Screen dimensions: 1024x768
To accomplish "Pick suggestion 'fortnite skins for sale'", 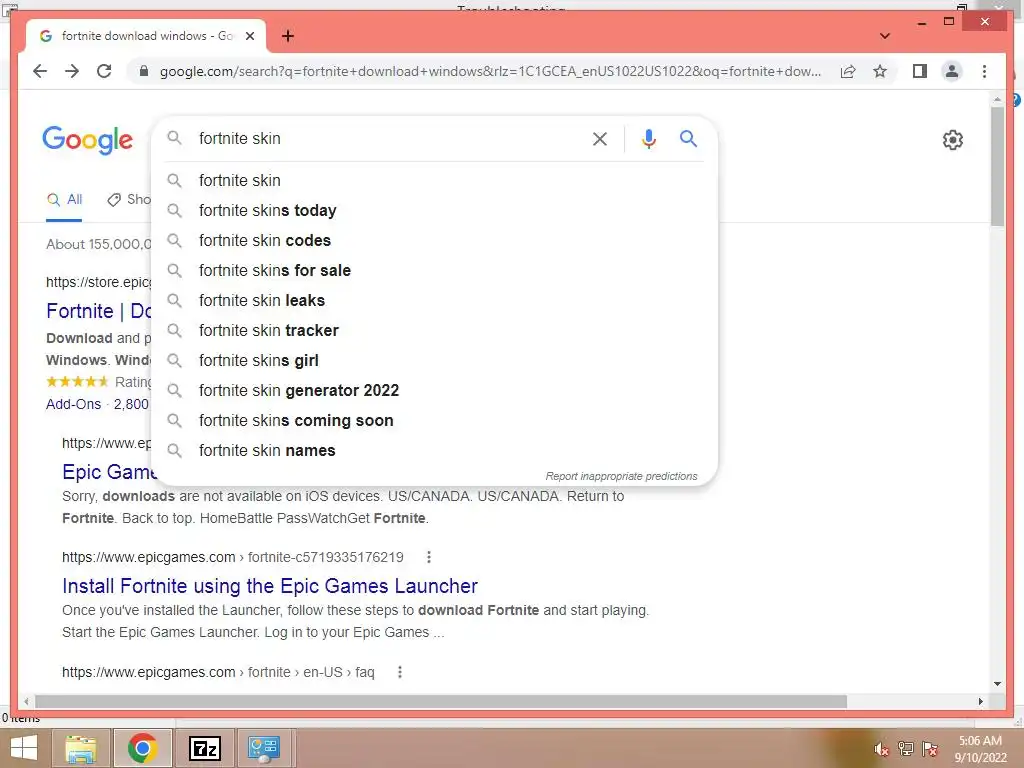I will (435, 270).
